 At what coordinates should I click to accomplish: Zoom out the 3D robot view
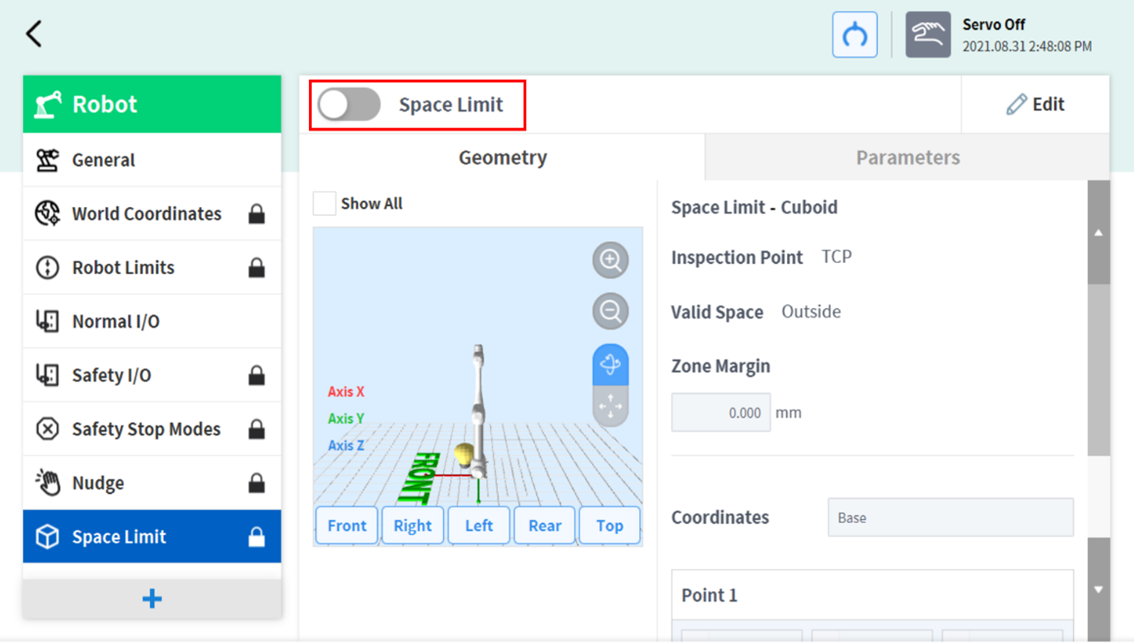(610, 311)
